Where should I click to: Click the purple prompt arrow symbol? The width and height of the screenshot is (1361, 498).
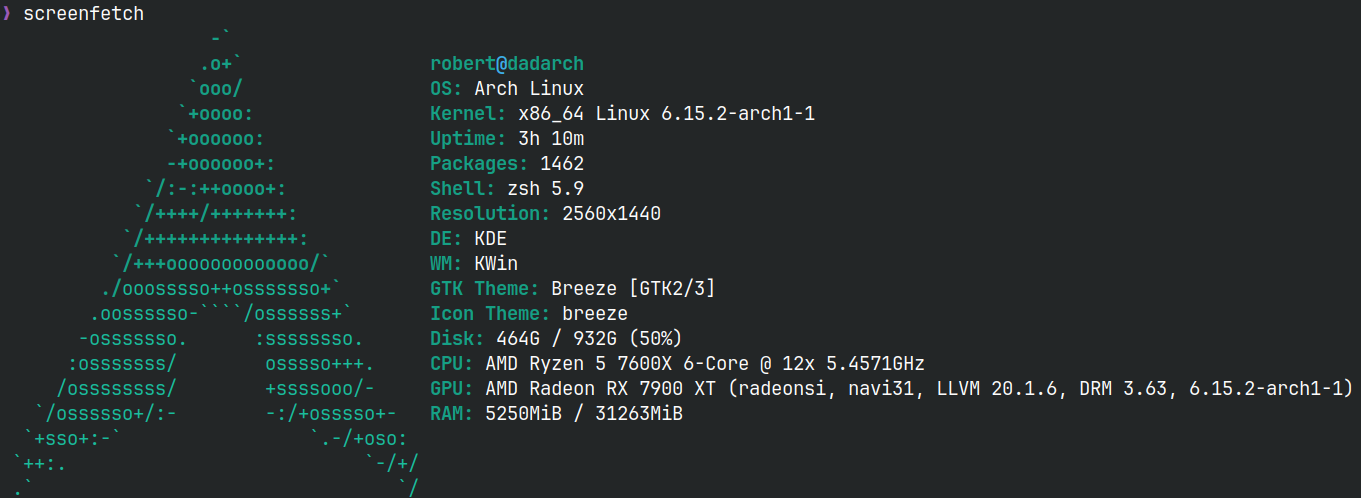tap(6, 14)
